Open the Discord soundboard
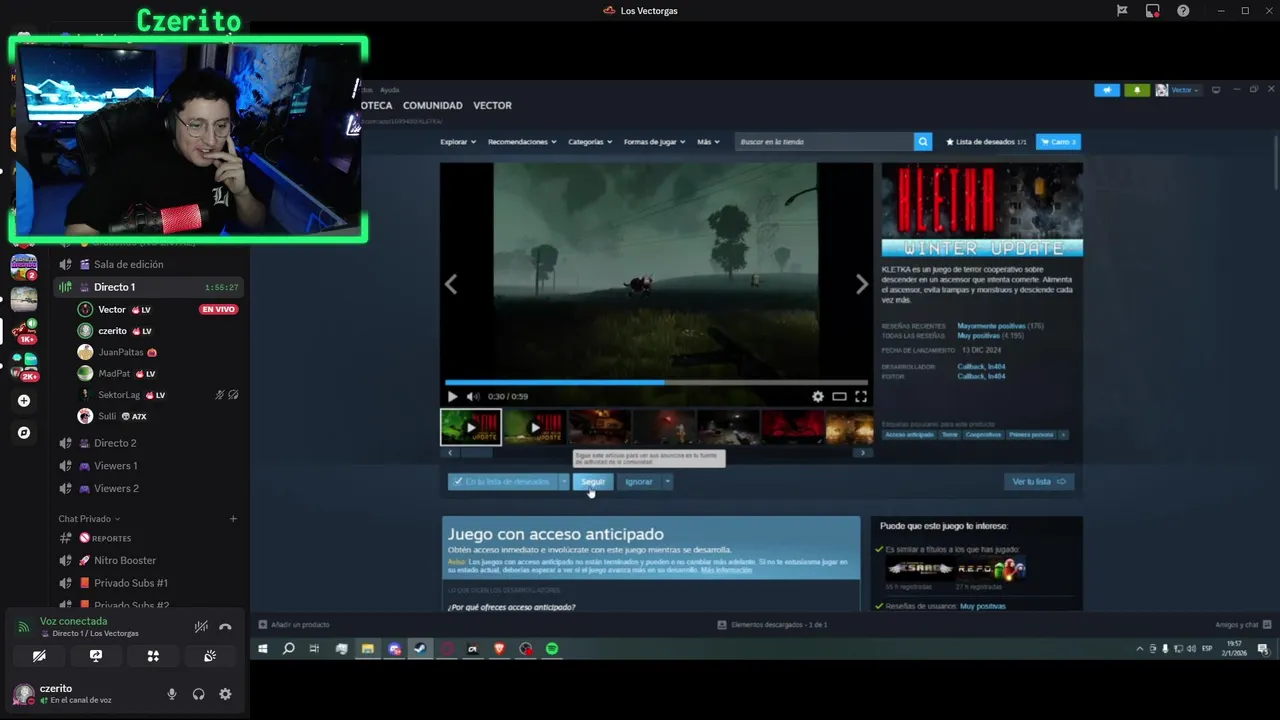The image size is (1280, 720). tap(210, 656)
